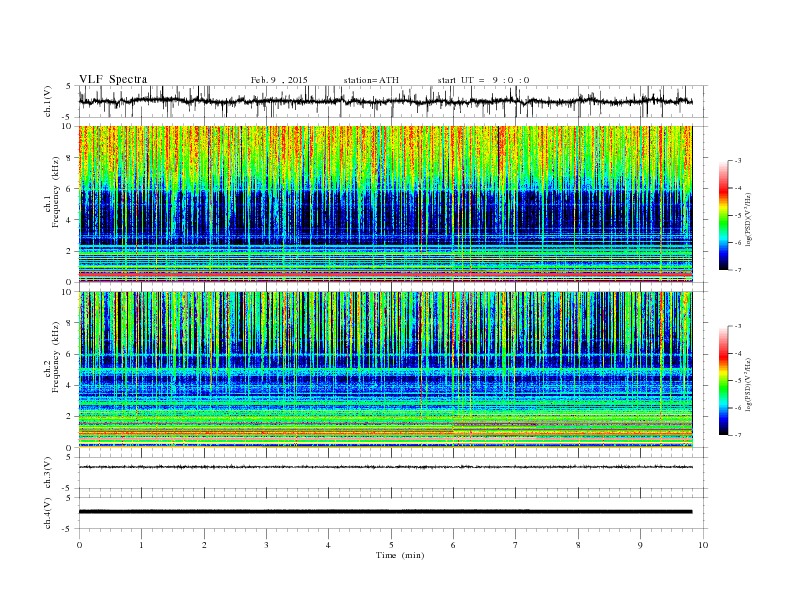Click the ch.3 voltage waveform trace
Viewport: 792px width, 612px height.
pos(385,467)
